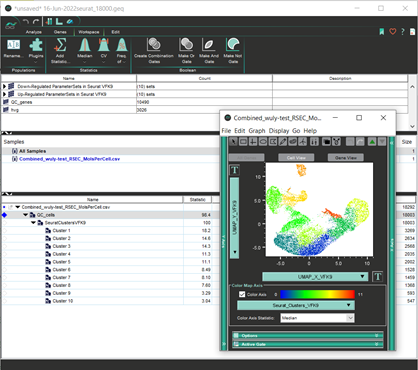Click the Freq of statistic icon
This screenshot has height=370, width=418.
[122, 45]
